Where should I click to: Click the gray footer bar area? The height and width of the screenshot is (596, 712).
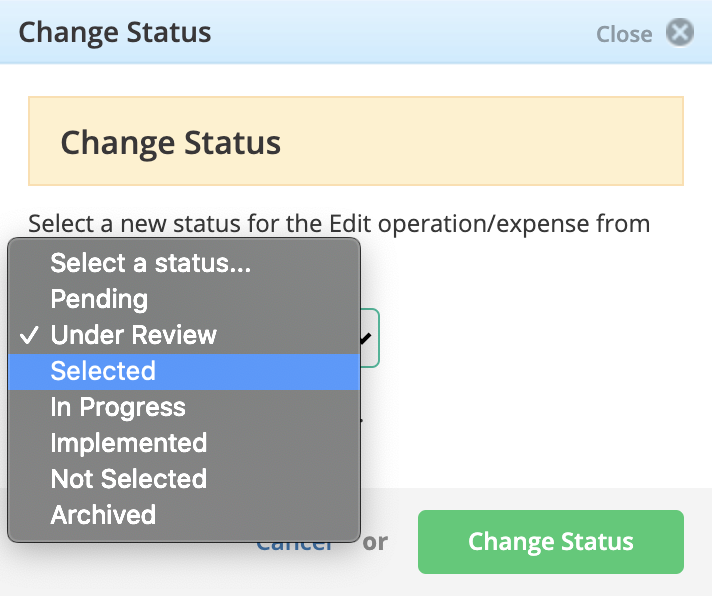pos(536,499)
